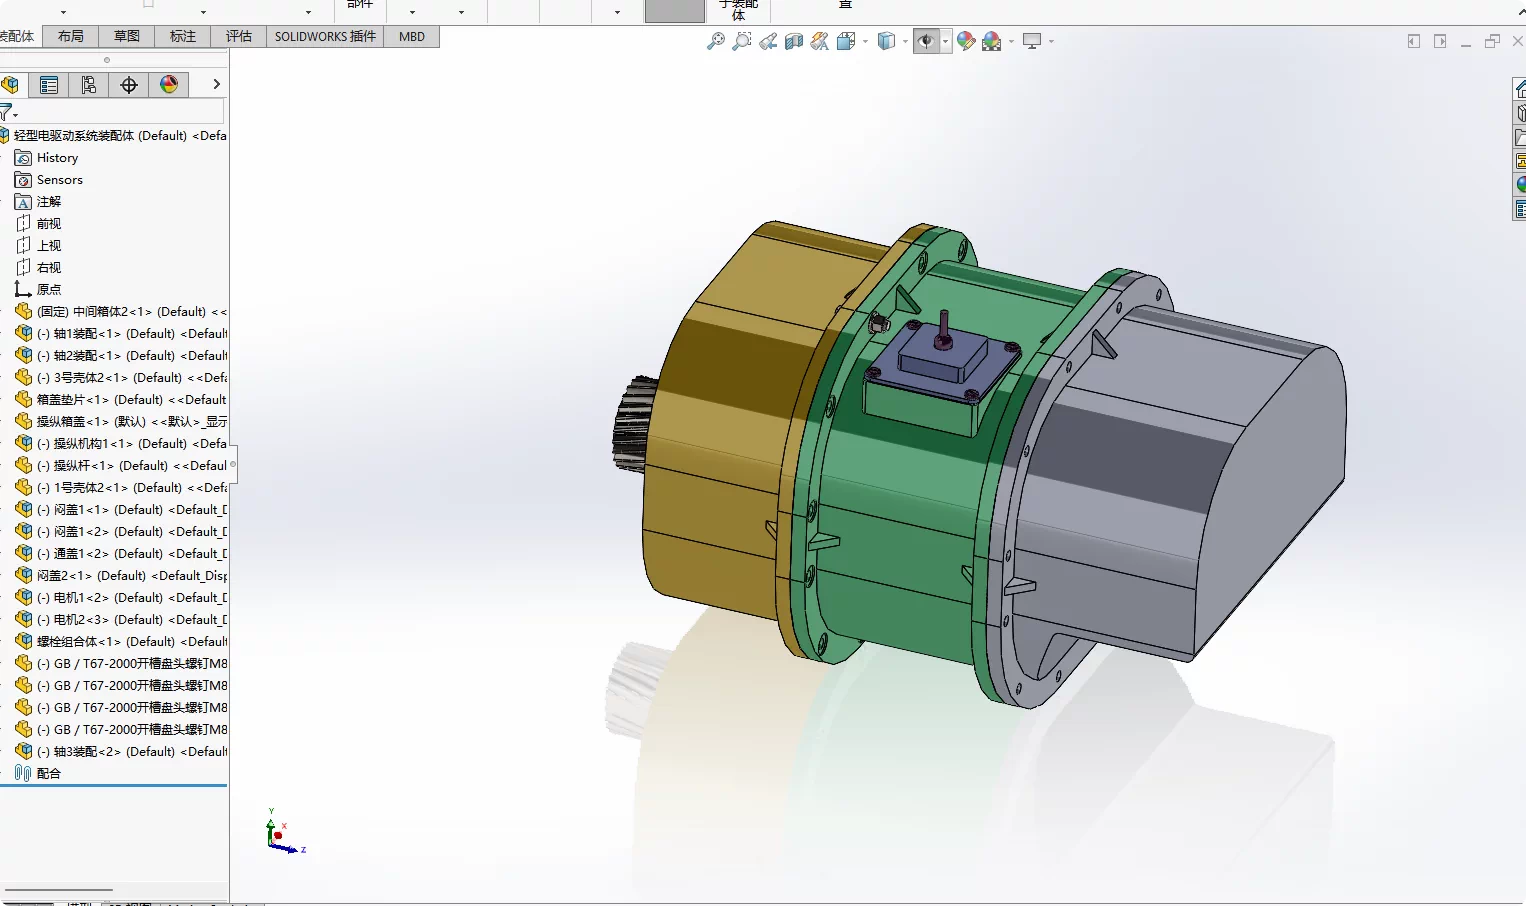Viewport: 1526px width, 906px height.
Task: Click the View Orientation cube icon
Action: 846,41
